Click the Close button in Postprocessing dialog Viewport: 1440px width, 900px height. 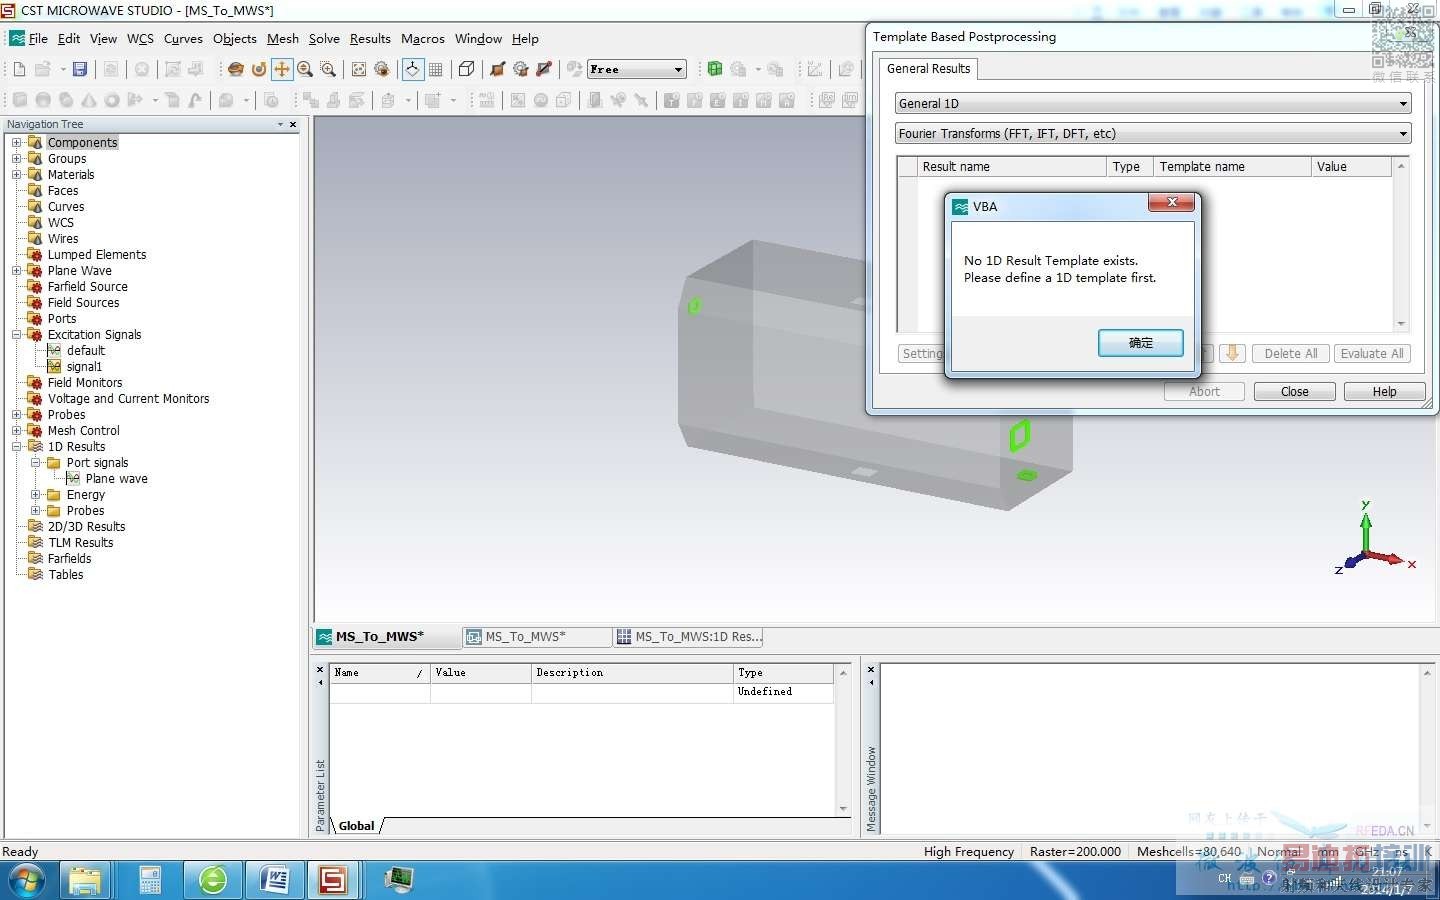pyautogui.click(x=1295, y=392)
